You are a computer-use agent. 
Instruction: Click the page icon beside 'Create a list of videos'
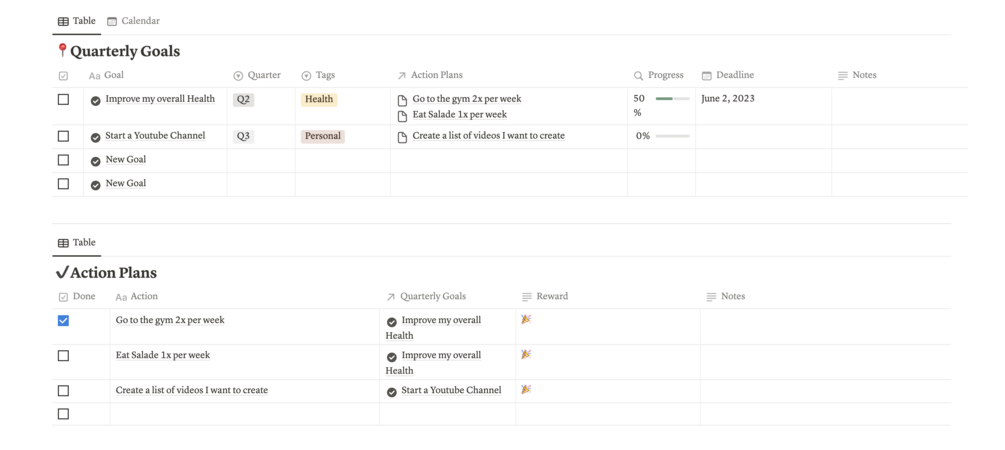[402, 137]
